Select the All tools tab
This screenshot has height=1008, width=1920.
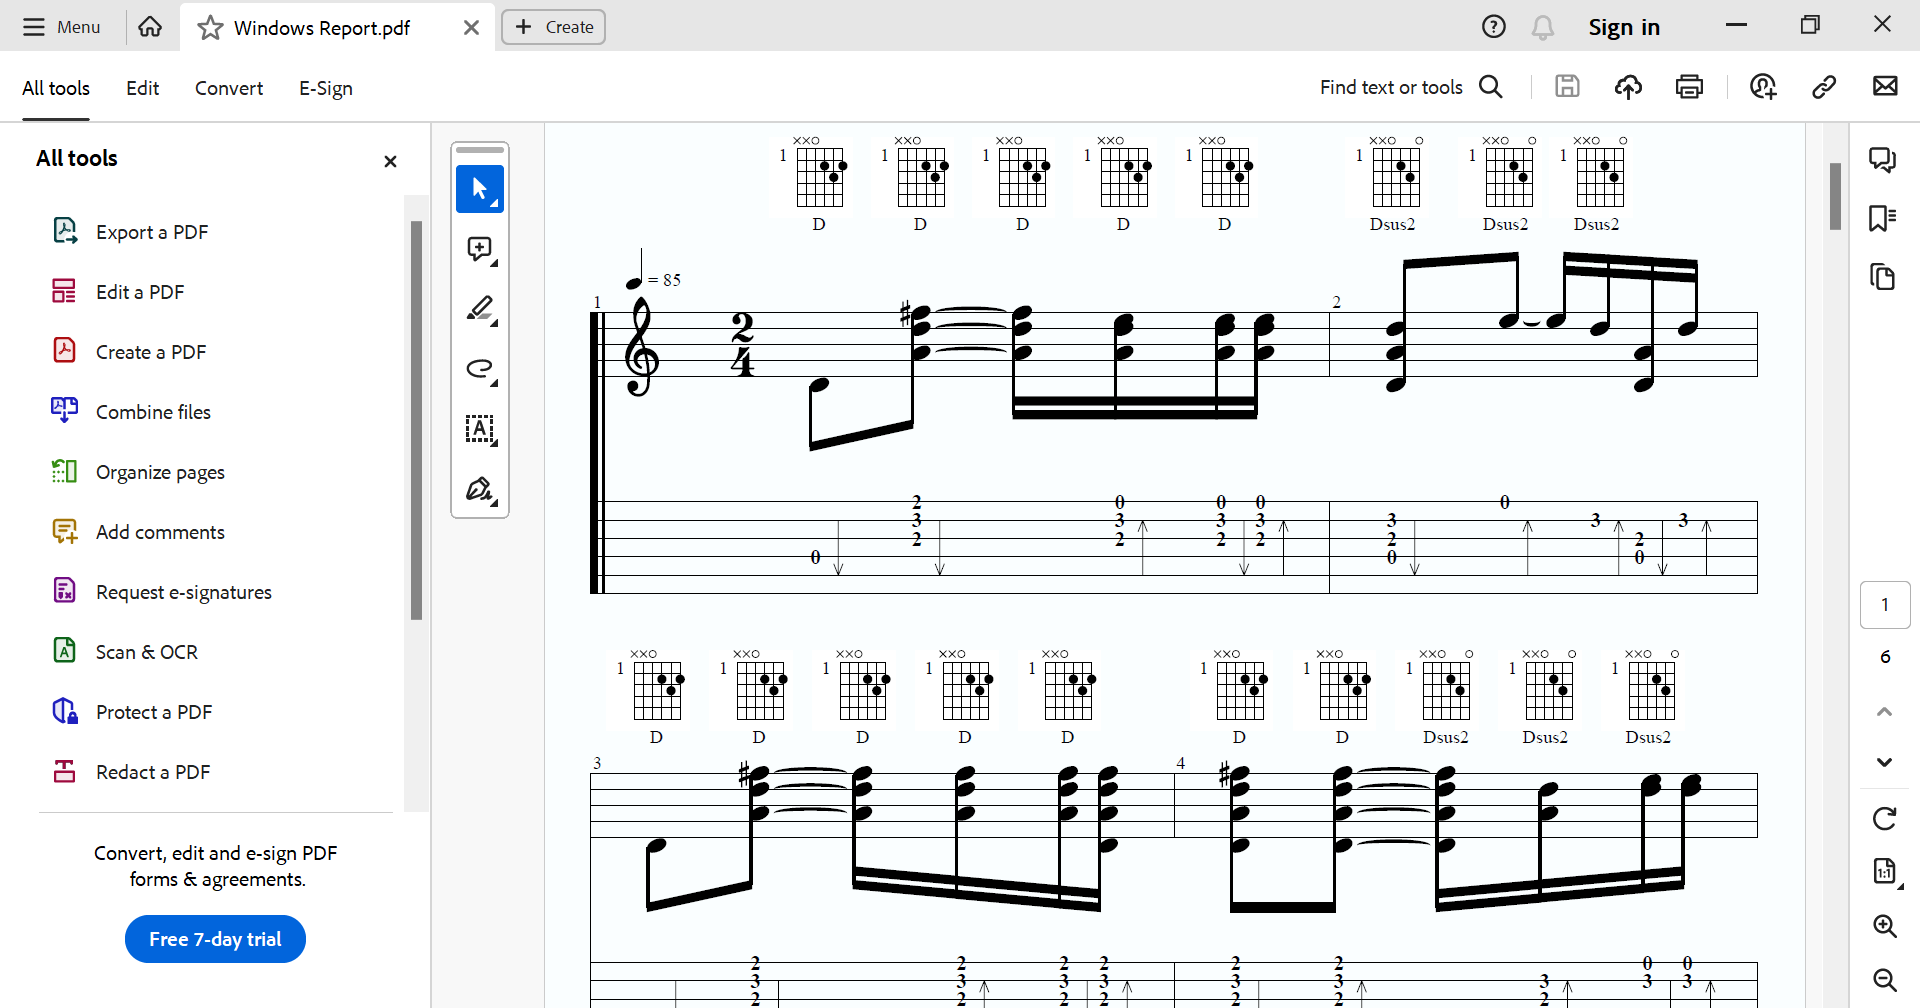(56, 88)
